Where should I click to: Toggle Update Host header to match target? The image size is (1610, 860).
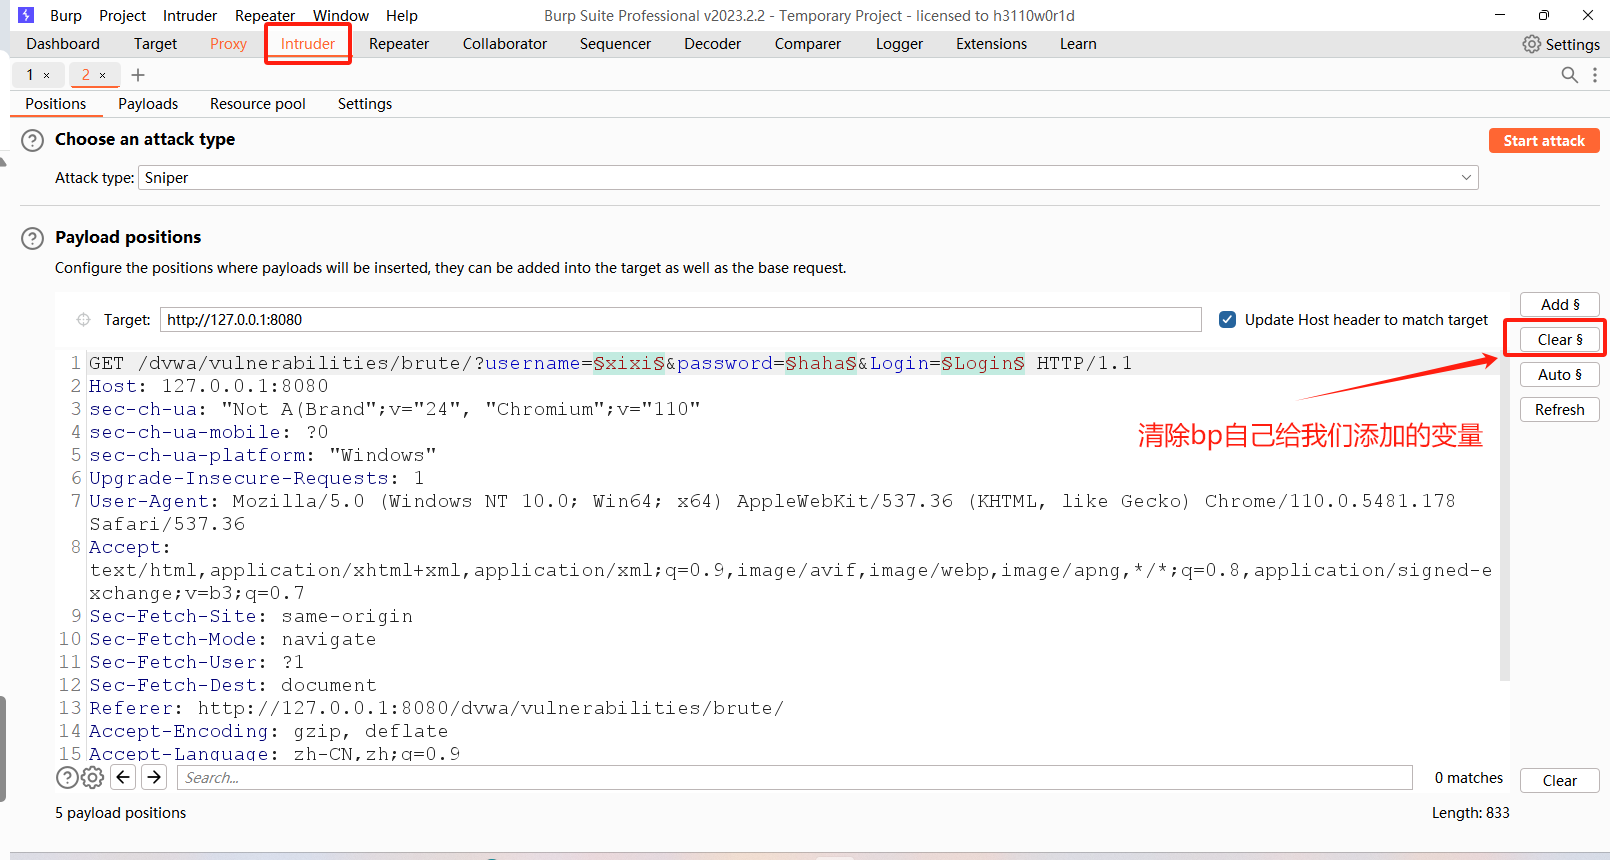coord(1228,320)
